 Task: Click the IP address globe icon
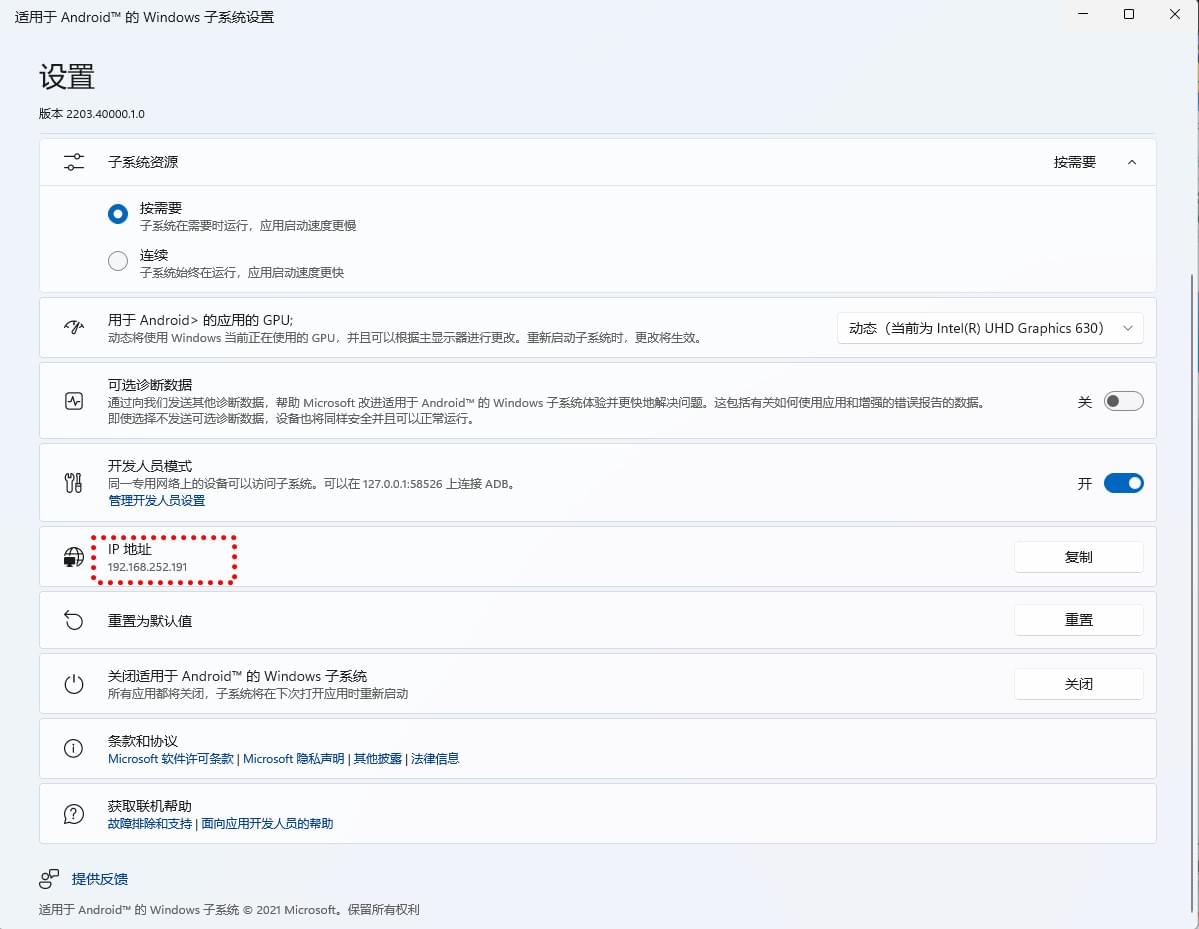tap(74, 557)
